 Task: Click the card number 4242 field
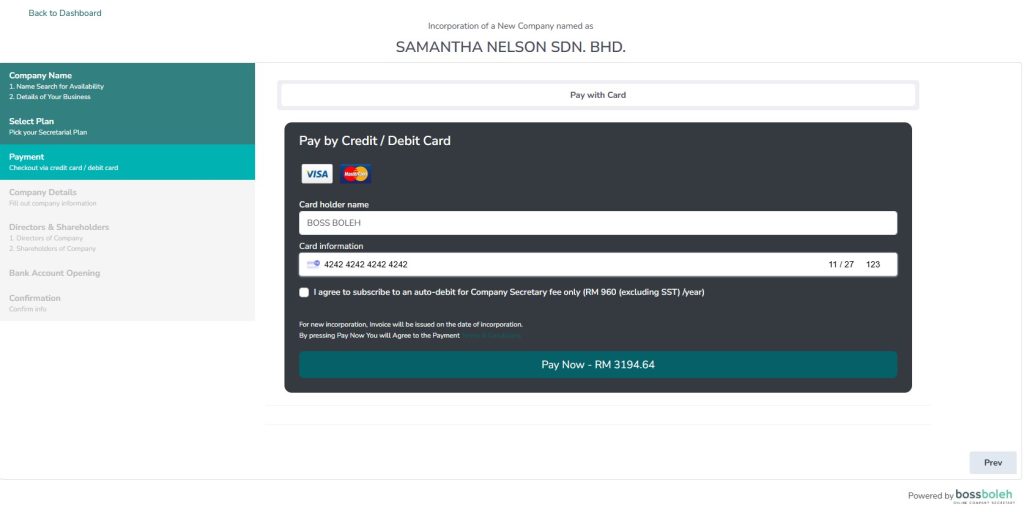point(366,264)
